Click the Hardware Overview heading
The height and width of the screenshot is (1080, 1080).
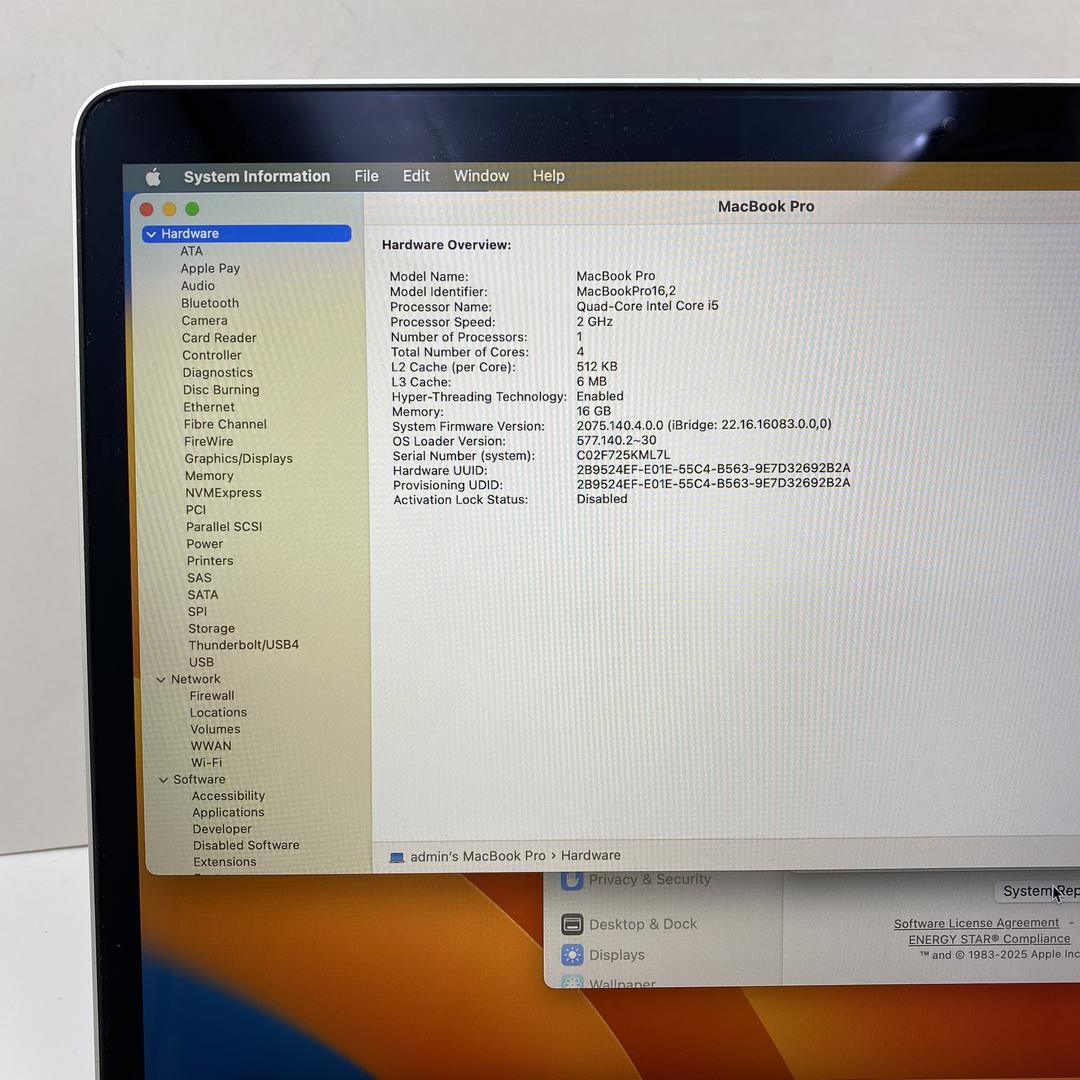[x=446, y=245]
